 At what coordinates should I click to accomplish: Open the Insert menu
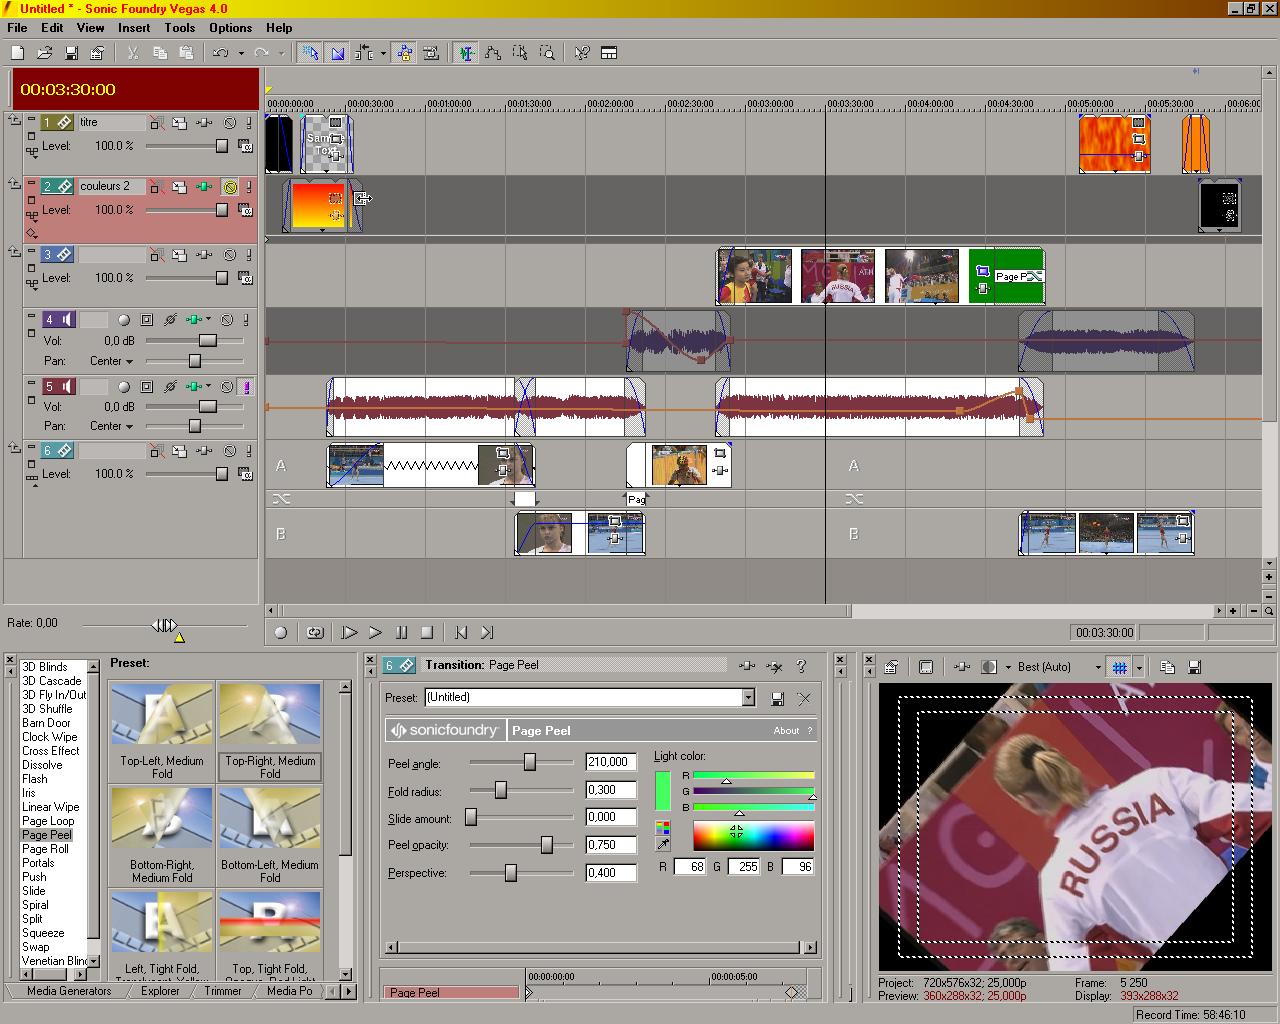(134, 28)
